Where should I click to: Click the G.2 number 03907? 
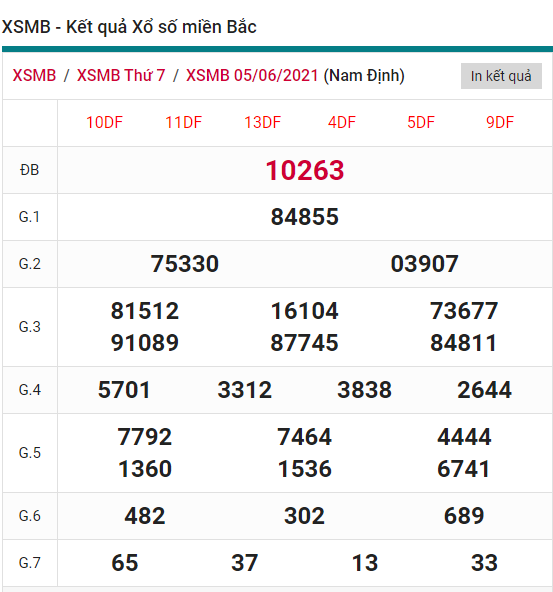click(425, 264)
